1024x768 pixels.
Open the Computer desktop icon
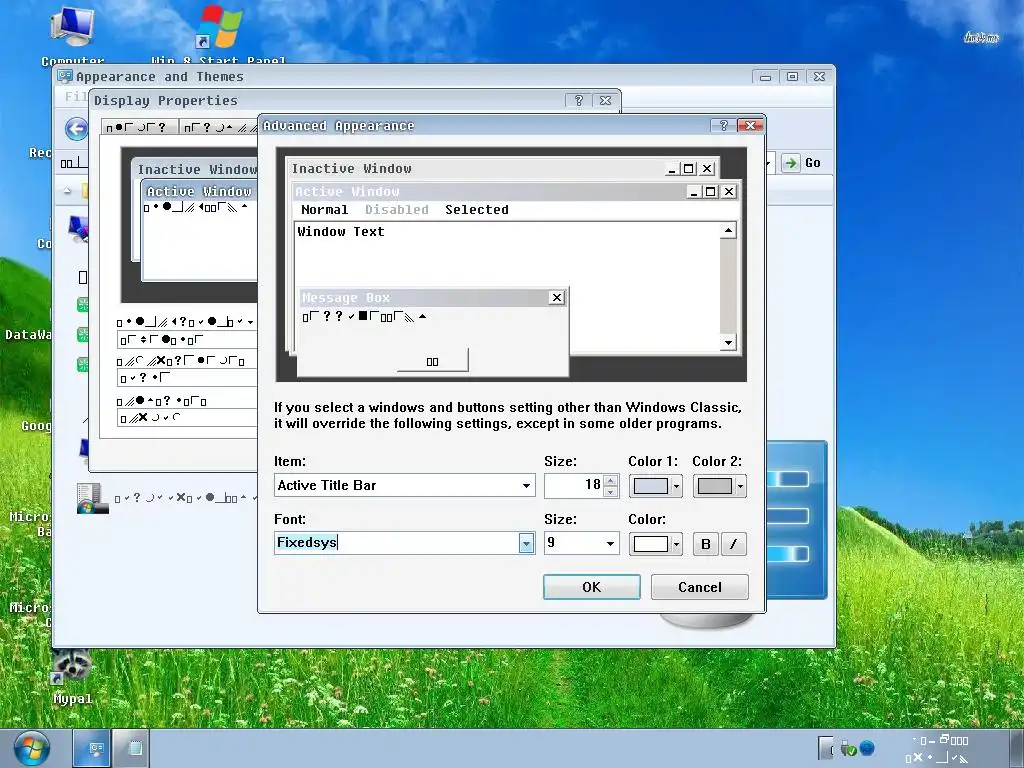point(72,34)
